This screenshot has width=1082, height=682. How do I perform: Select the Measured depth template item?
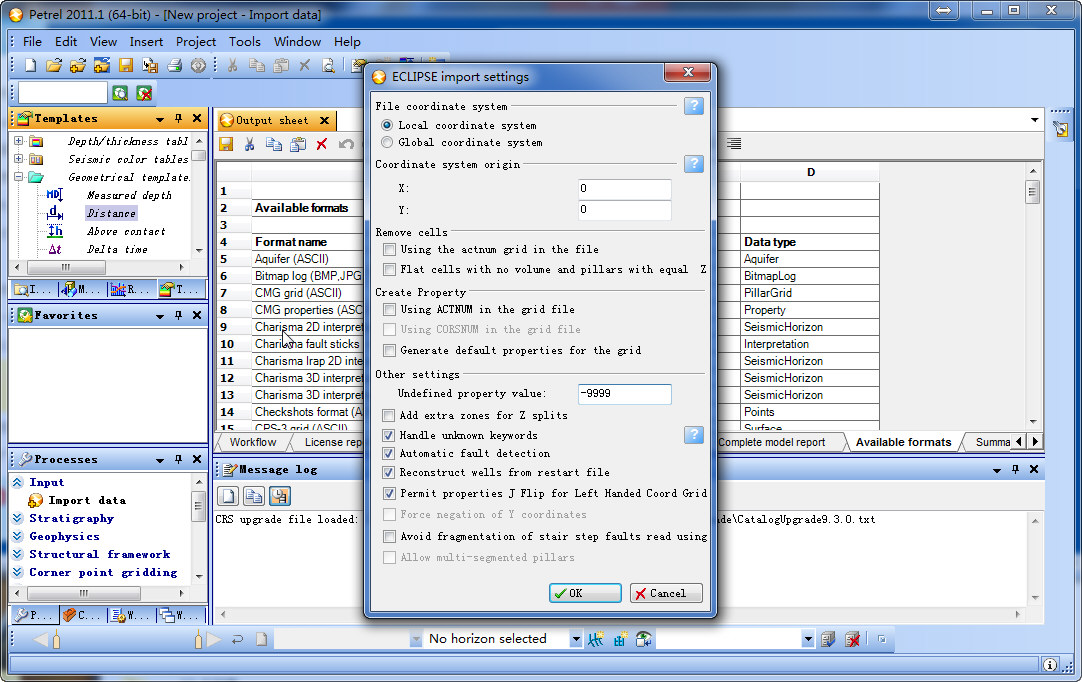(129, 195)
